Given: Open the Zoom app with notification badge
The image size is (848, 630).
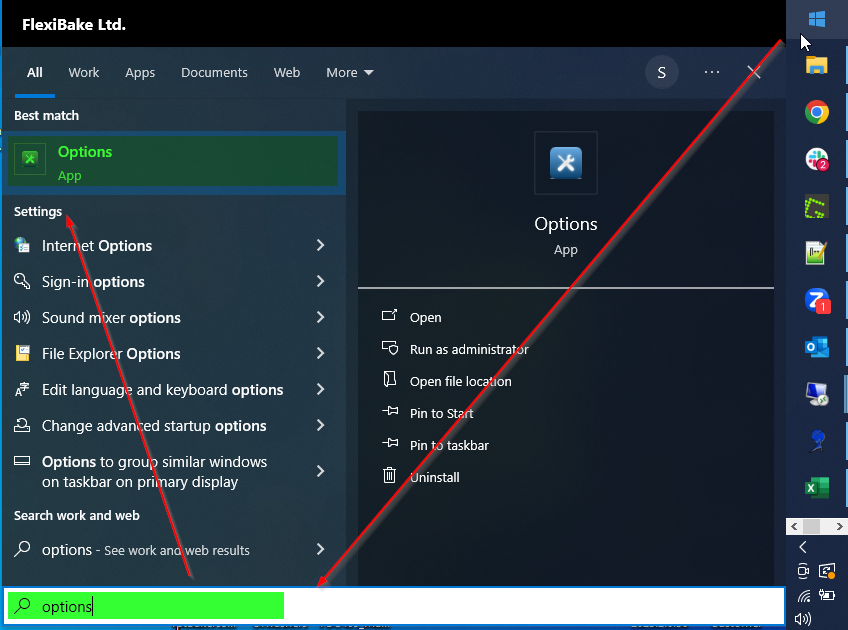Looking at the screenshot, I should (817, 301).
